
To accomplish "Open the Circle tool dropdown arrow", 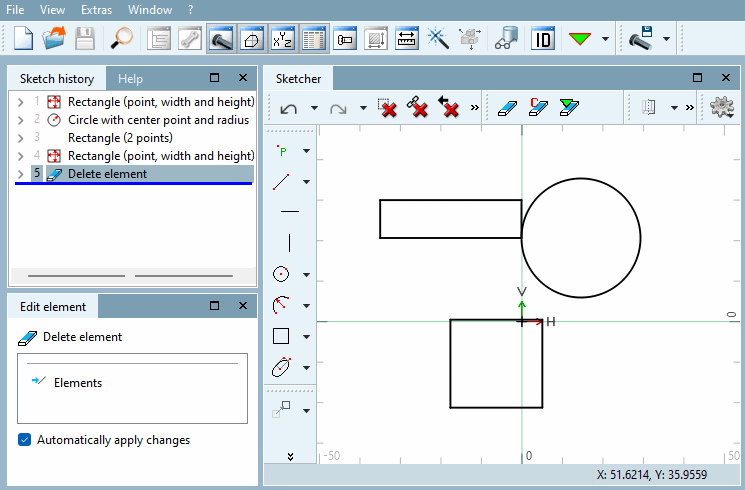I will tap(306, 275).
